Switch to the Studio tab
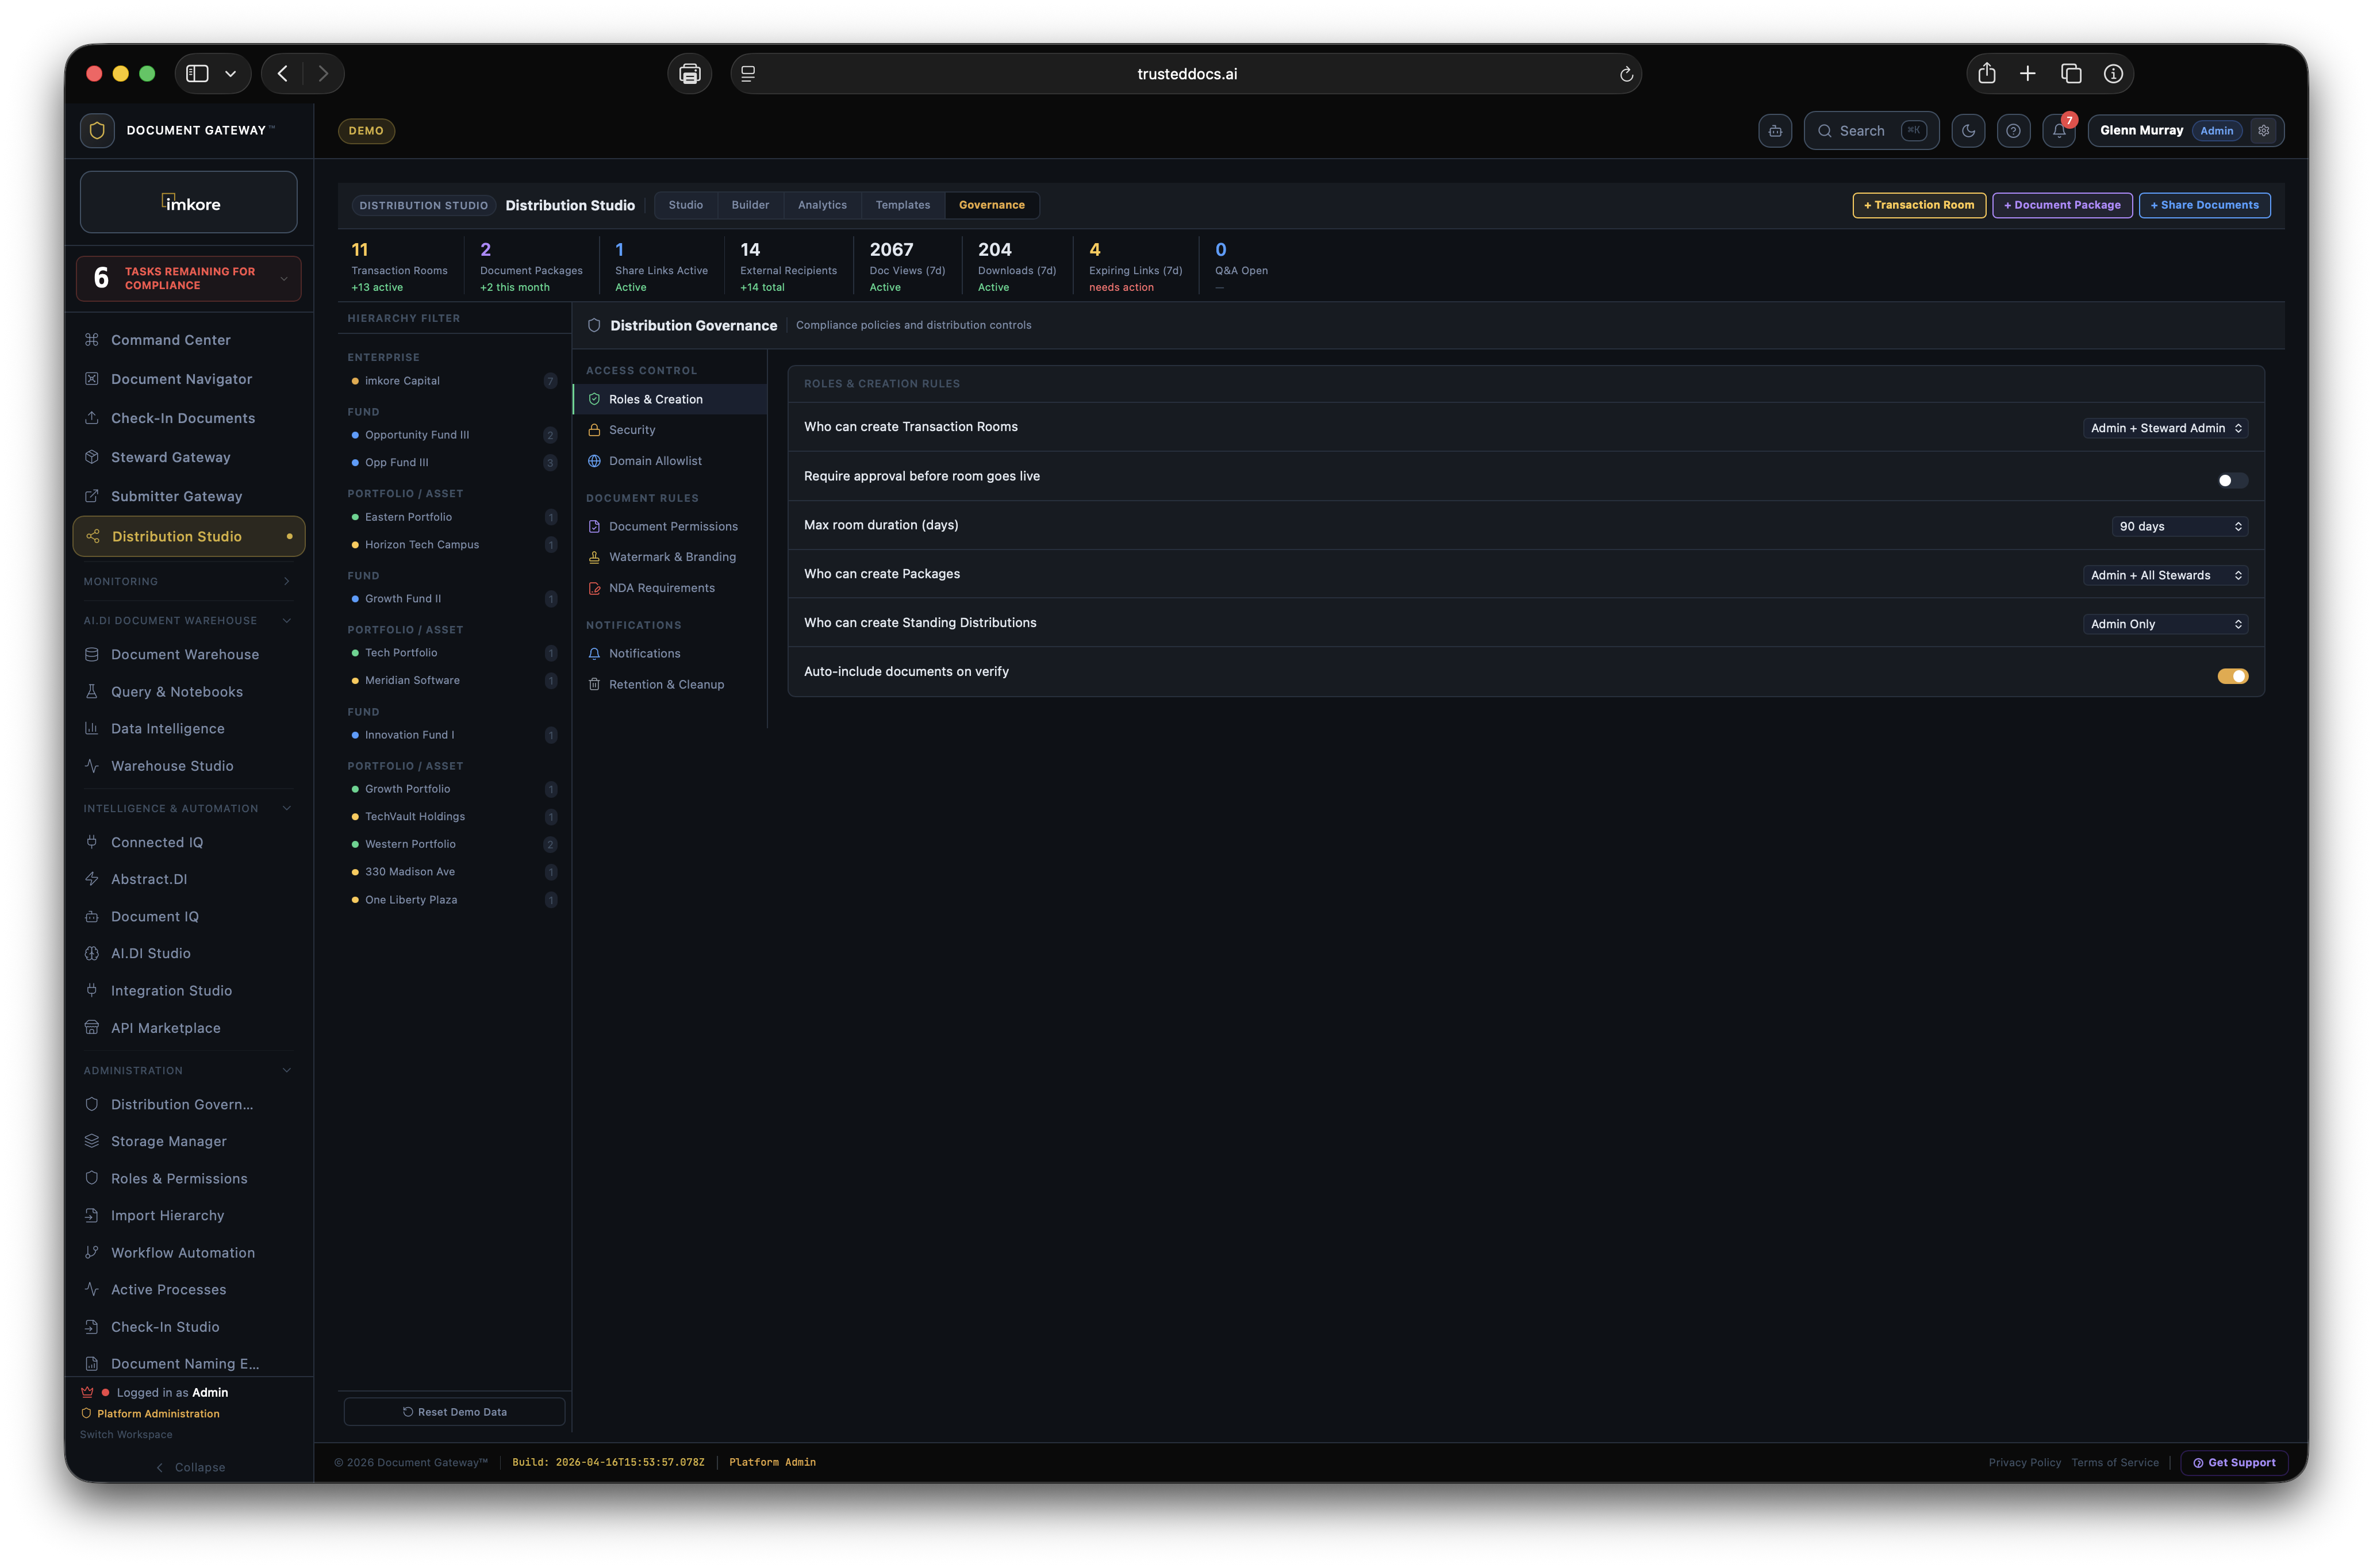 pyautogui.click(x=685, y=205)
